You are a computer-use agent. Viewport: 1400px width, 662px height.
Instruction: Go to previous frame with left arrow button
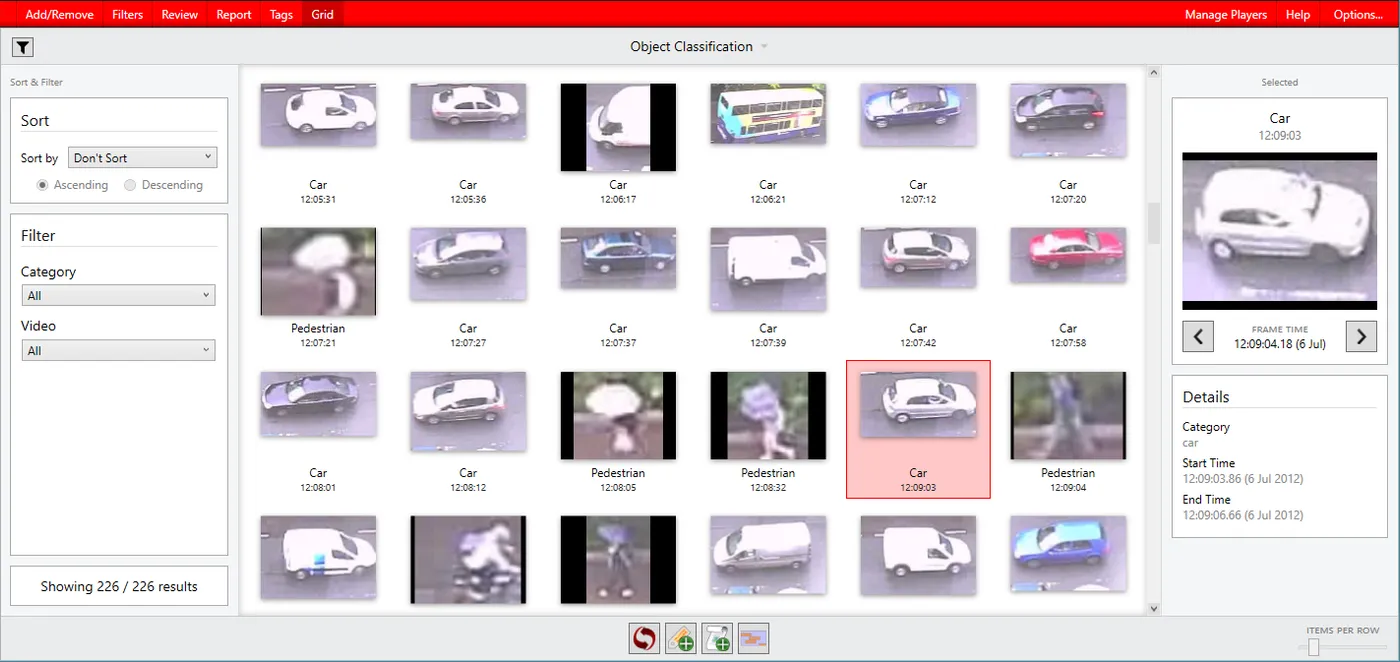coord(1198,336)
